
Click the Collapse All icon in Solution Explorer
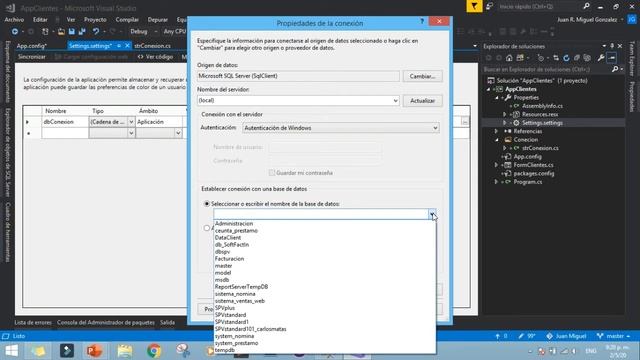tap(577, 58)
